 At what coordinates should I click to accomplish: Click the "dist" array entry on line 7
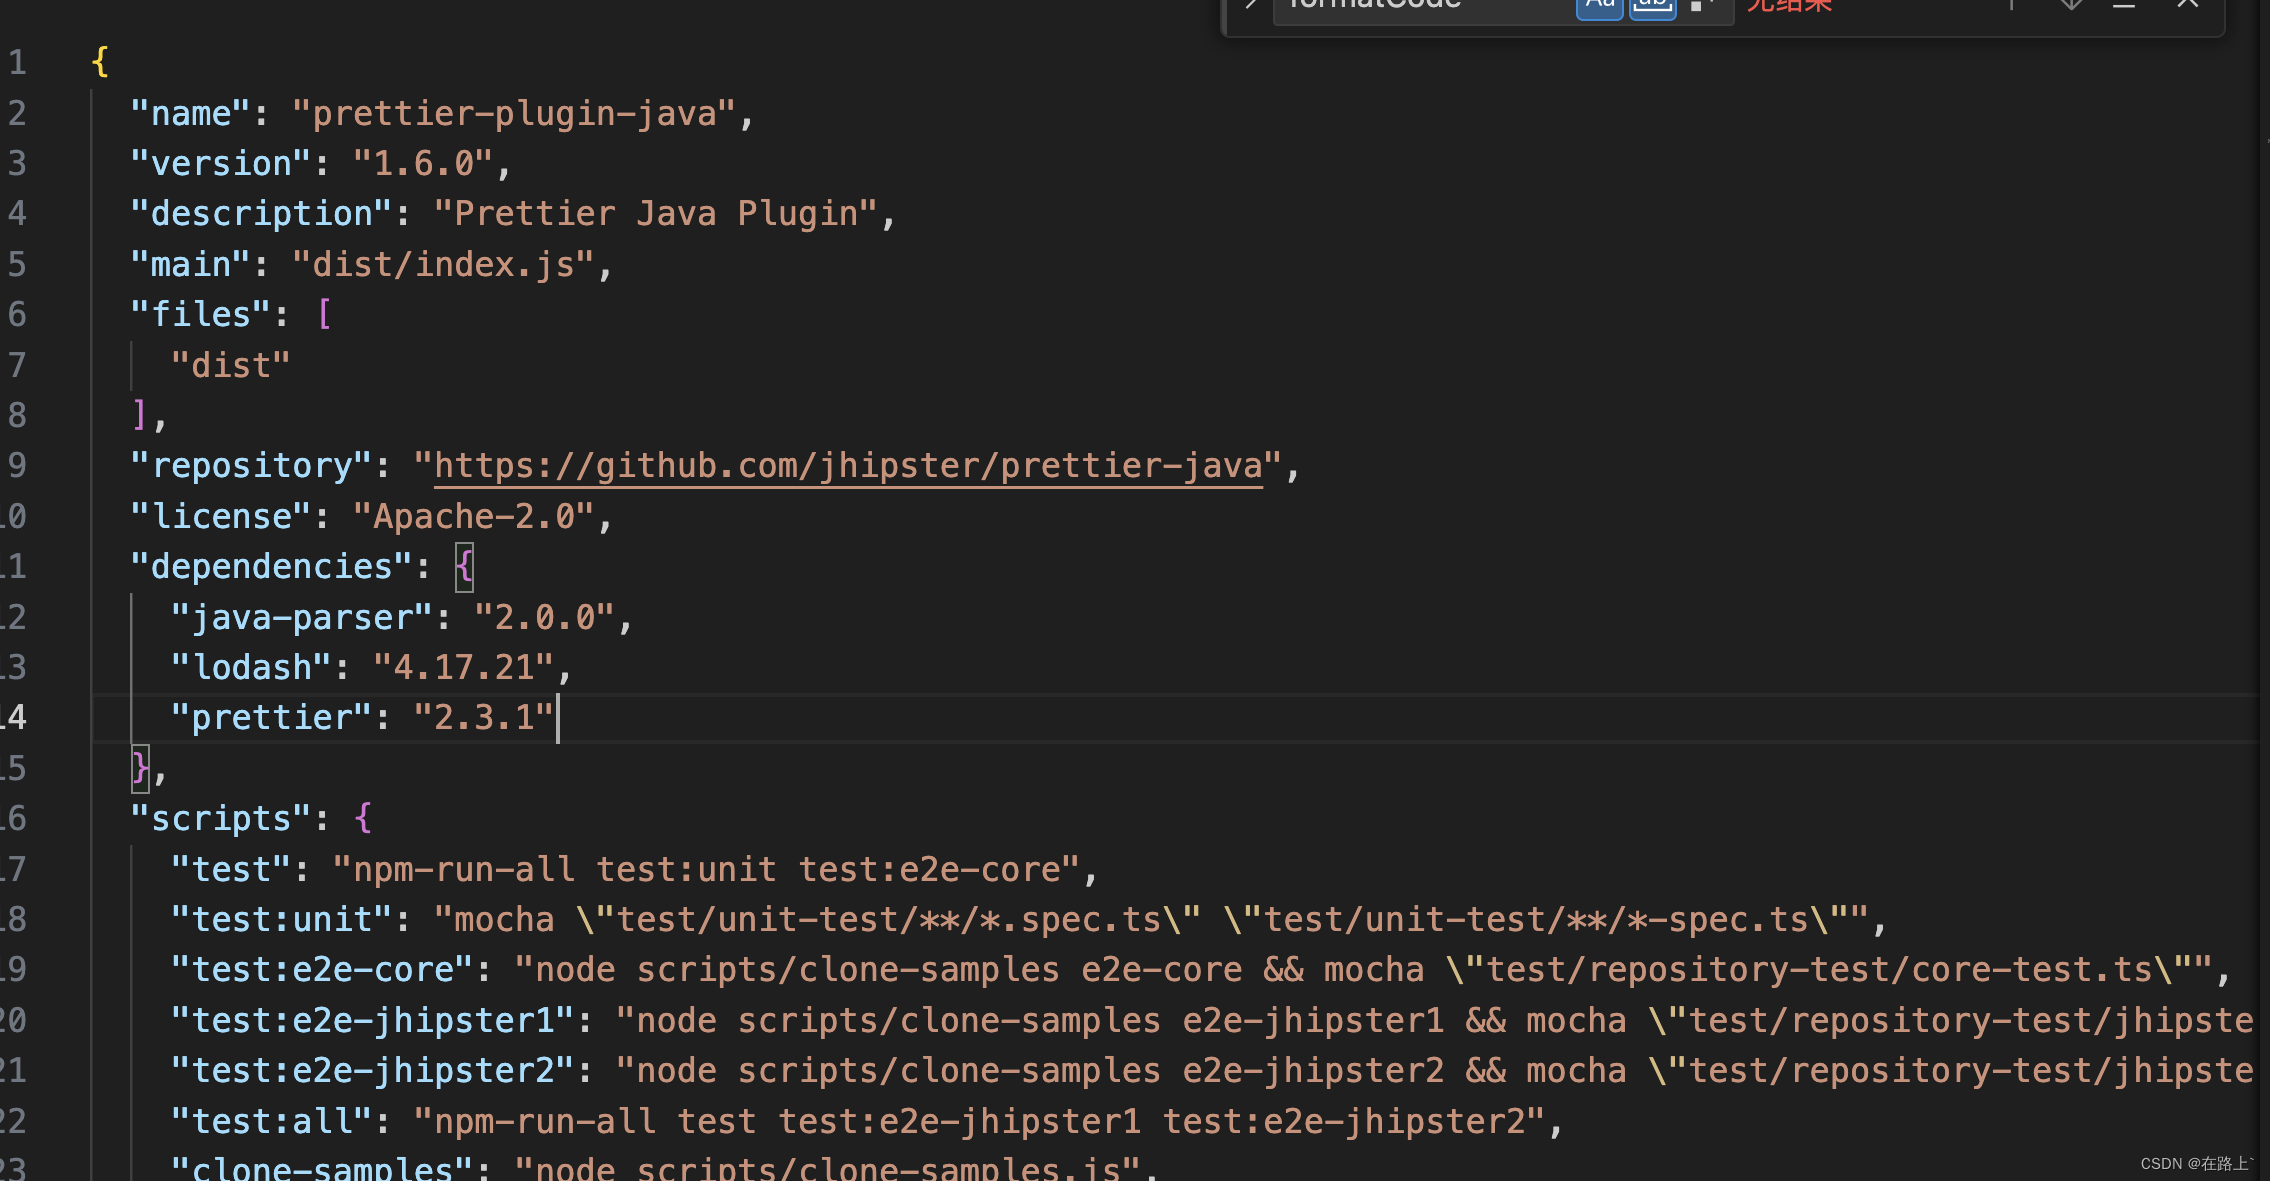coord(230,366)
